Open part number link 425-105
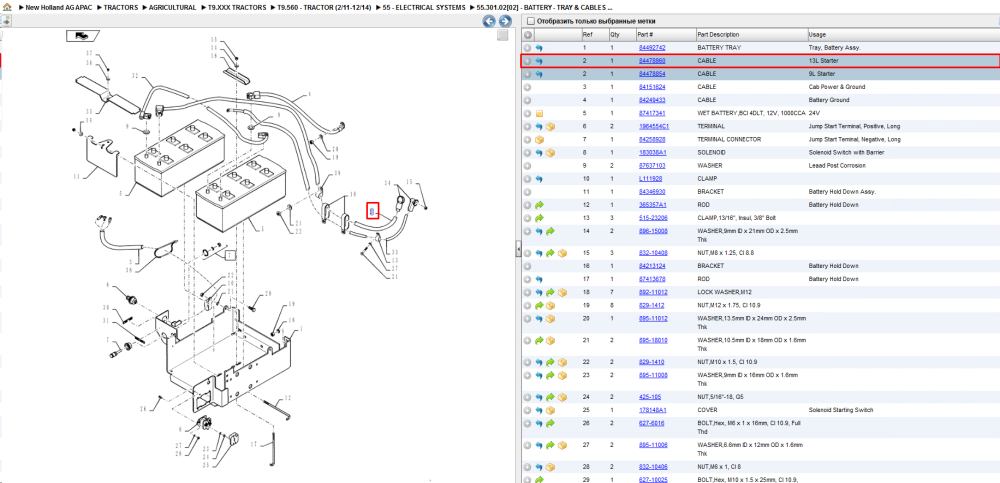The width and height of the screenshot is (1000, 483). (649, 397)
